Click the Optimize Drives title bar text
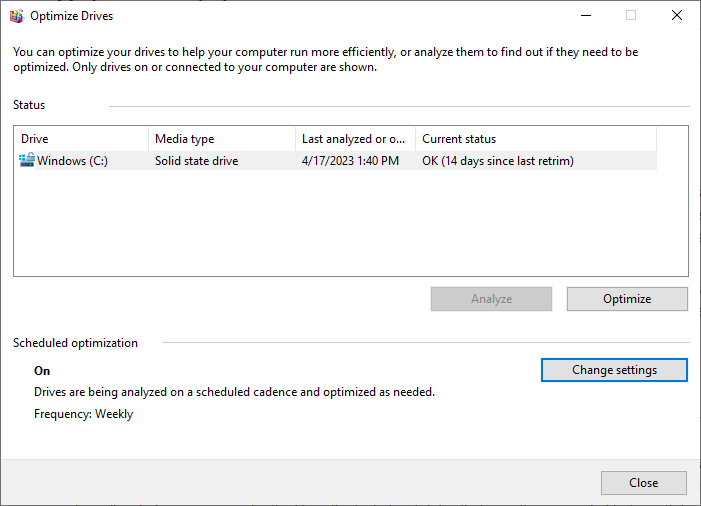 [71, 16]
